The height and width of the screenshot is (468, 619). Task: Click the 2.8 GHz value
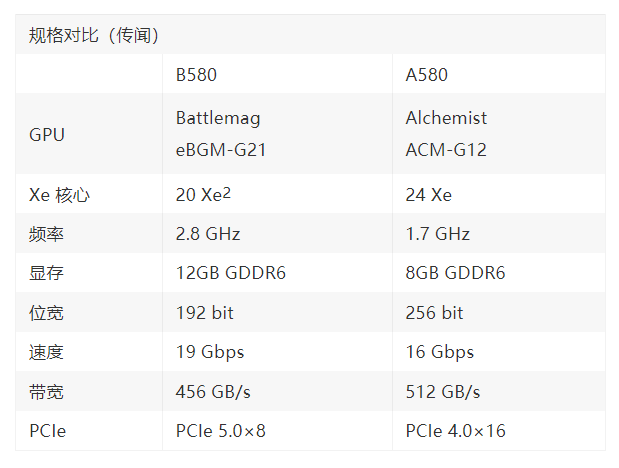point(208,234)
